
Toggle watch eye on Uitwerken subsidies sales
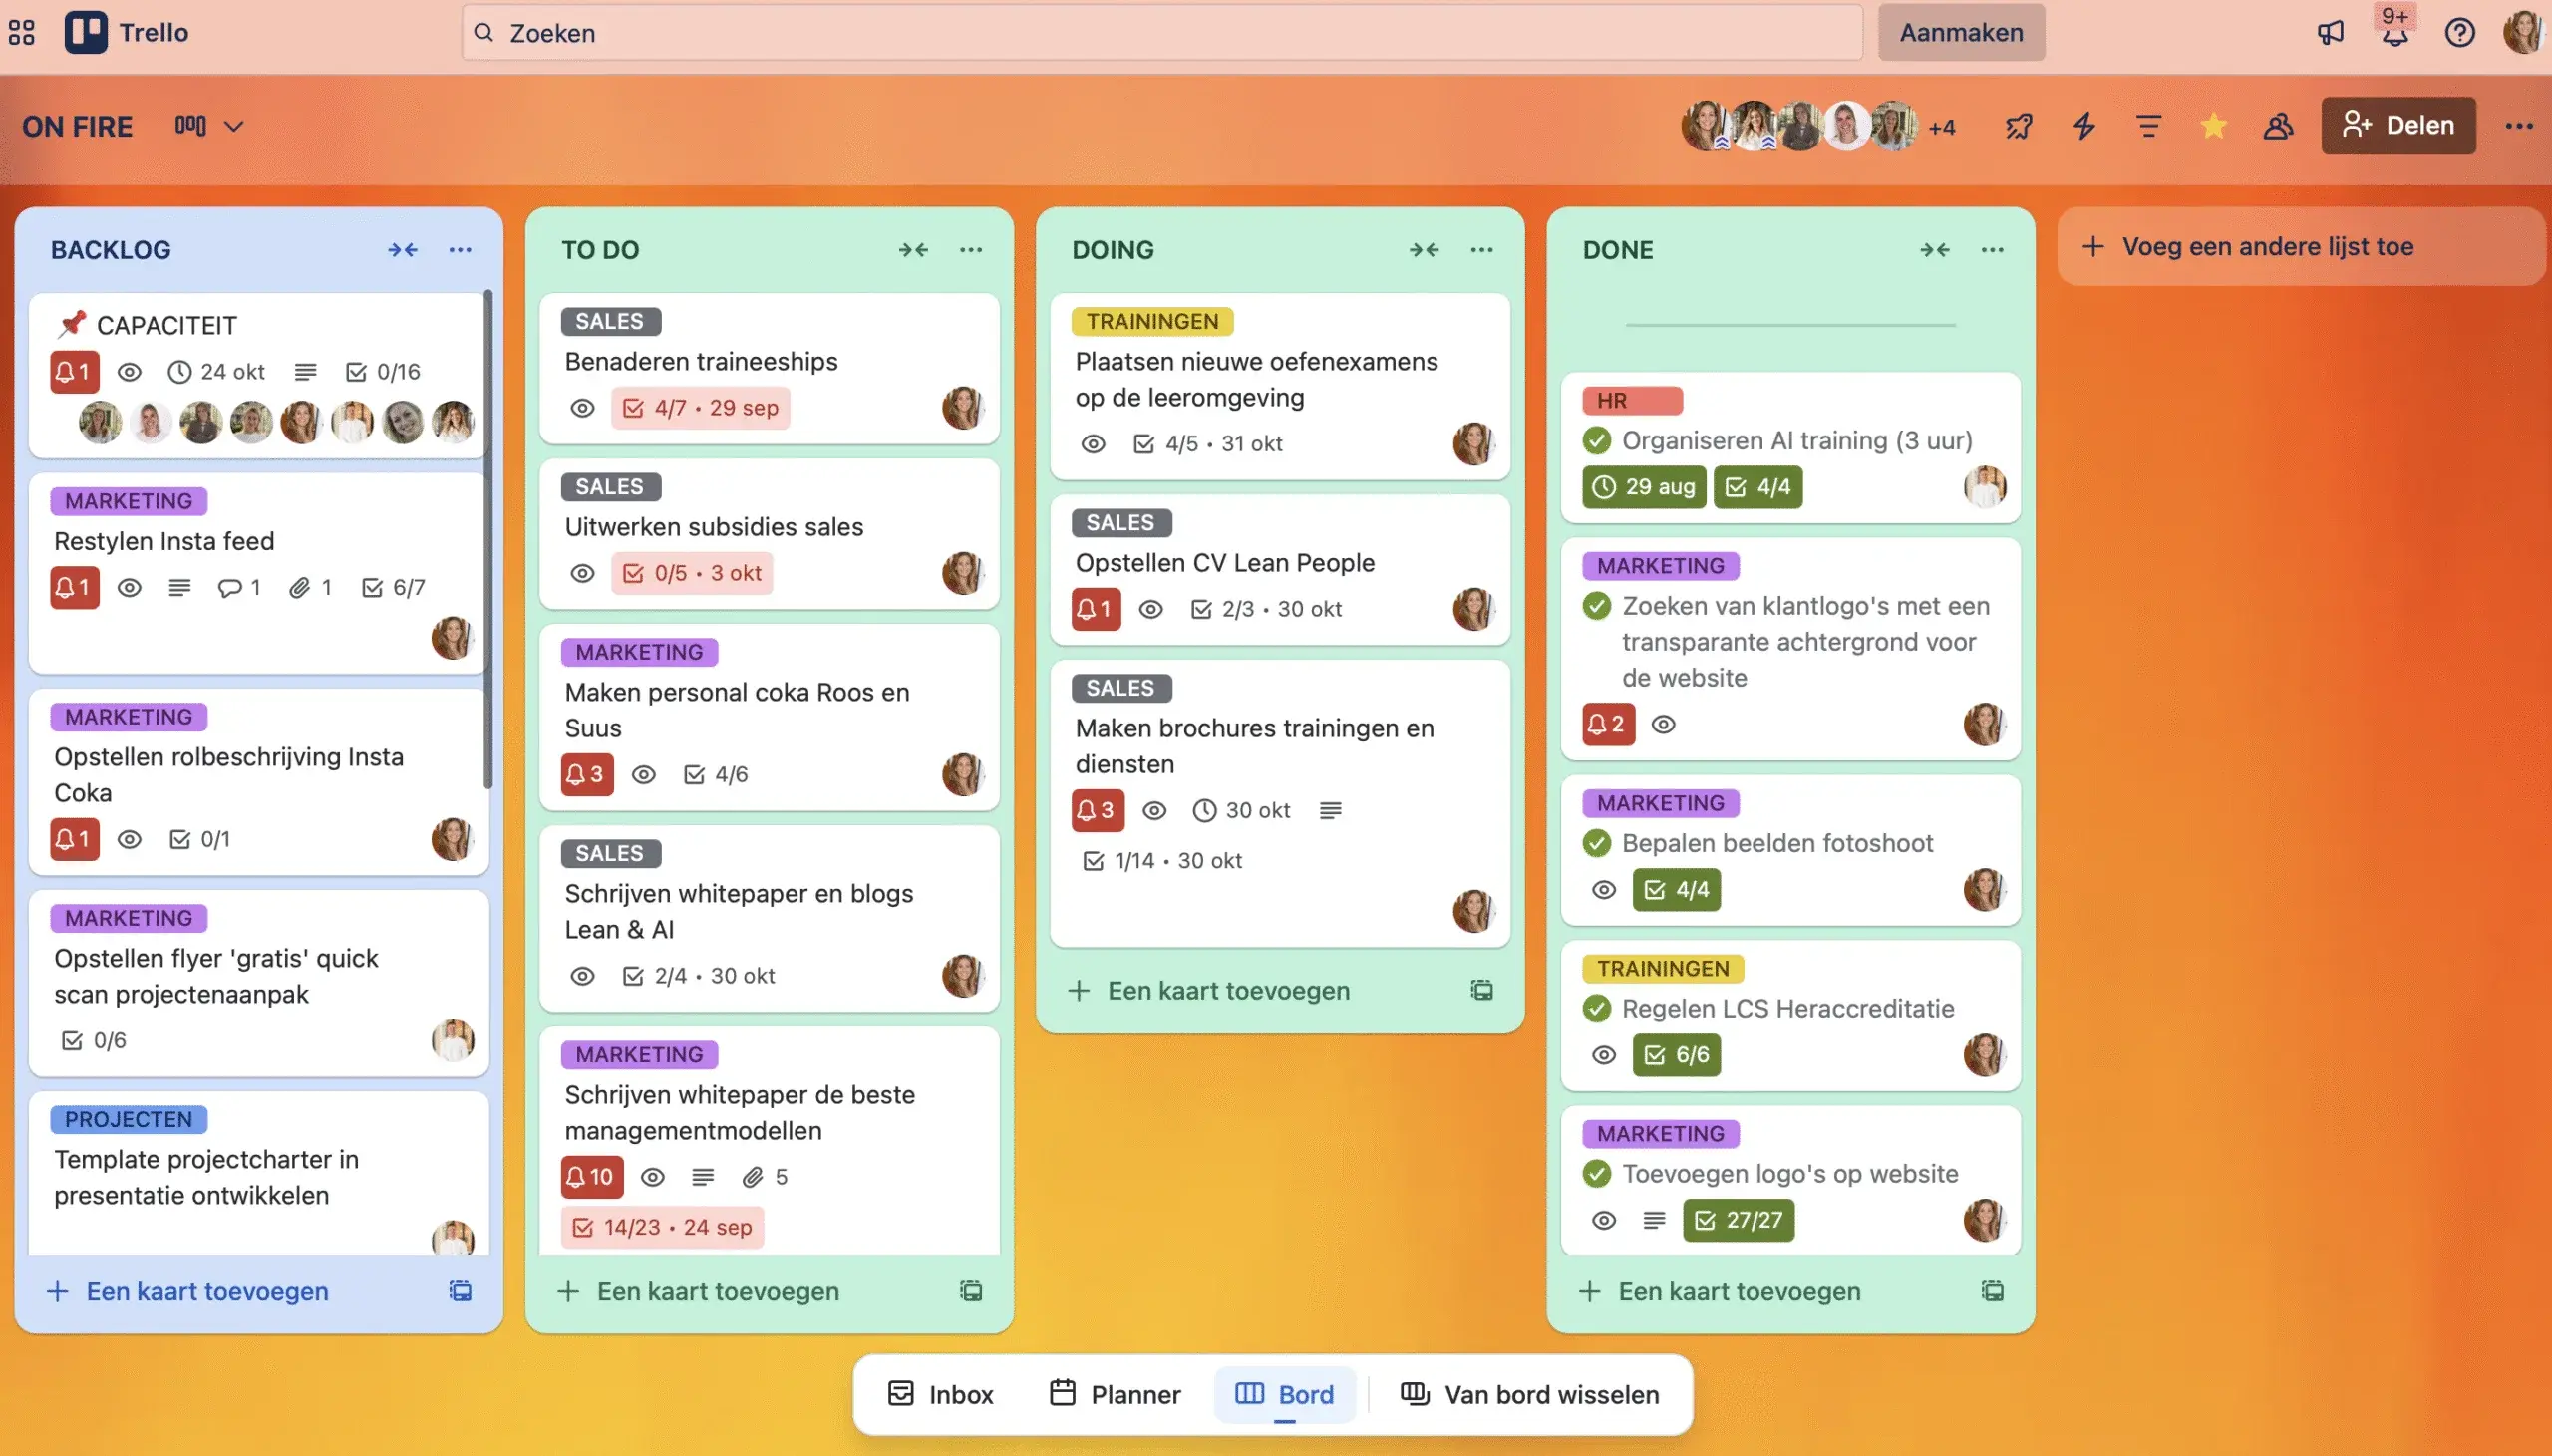click(582, 573)
